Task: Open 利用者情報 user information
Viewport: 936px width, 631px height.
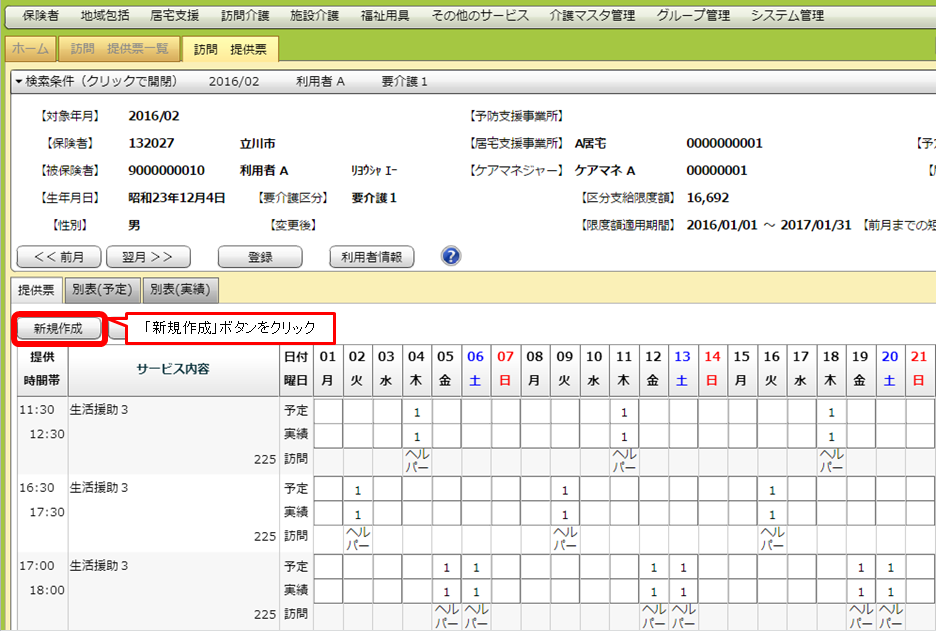Action: (371, 257)
